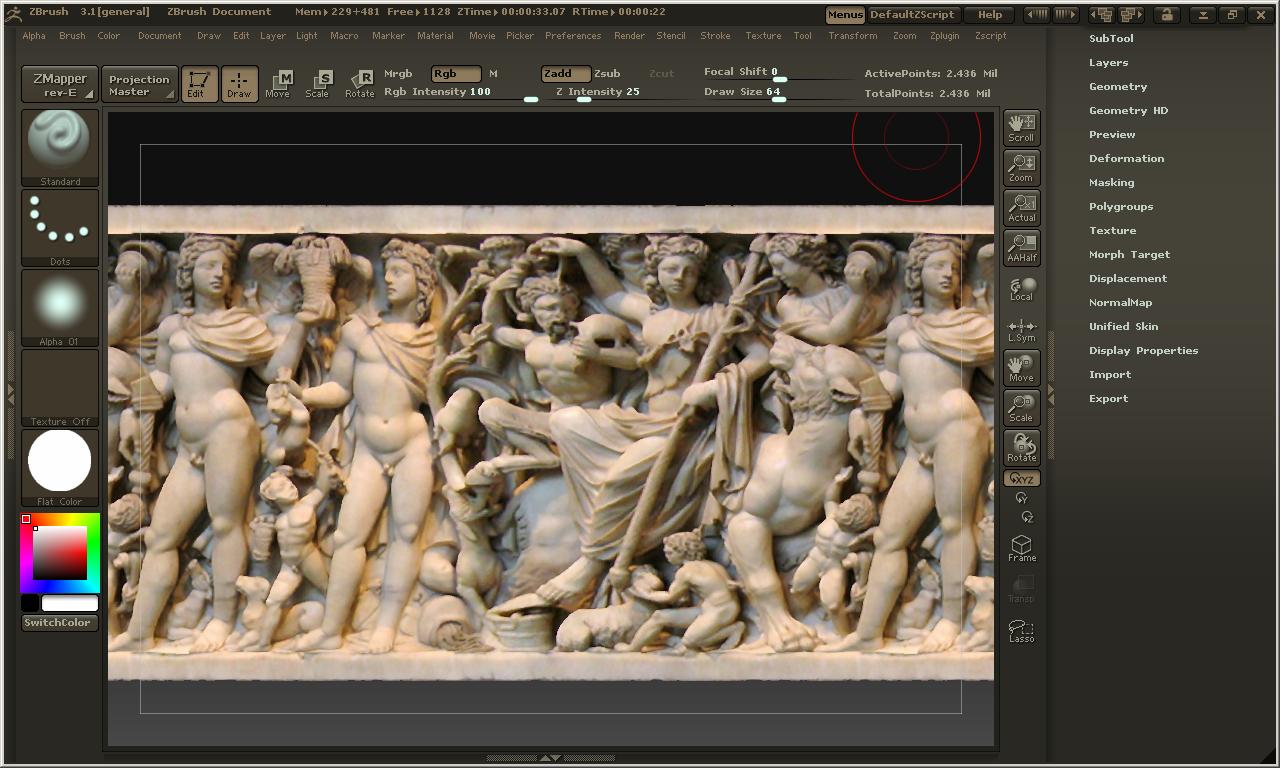1280x768 pixels.
Task: Select the Move tool in top shelf
Action: click(x=278, y=84)
